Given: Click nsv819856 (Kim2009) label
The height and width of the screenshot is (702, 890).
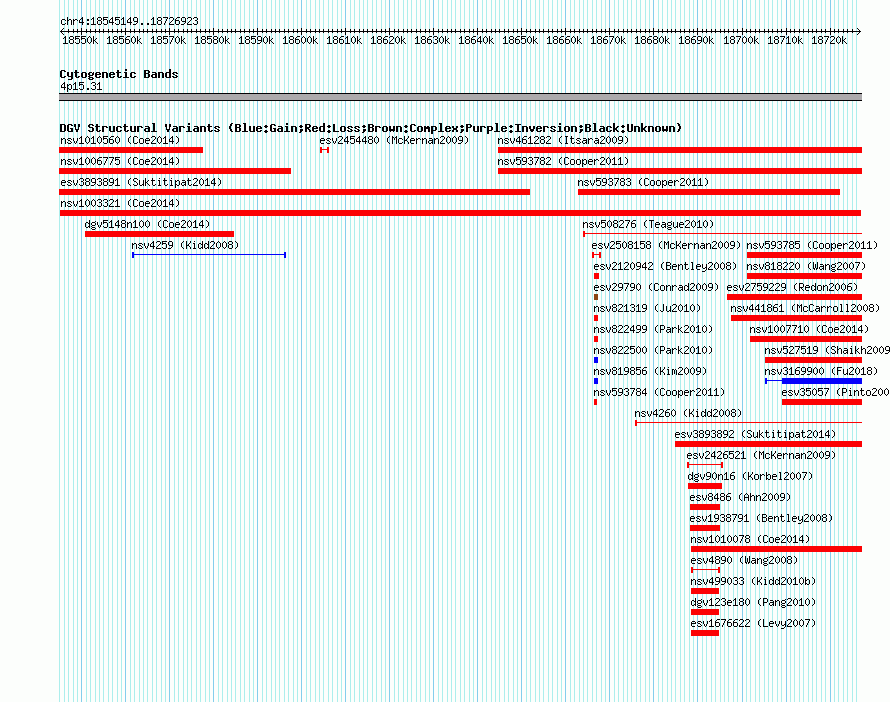Looking at the screenshot, I should tap(650, 371).
